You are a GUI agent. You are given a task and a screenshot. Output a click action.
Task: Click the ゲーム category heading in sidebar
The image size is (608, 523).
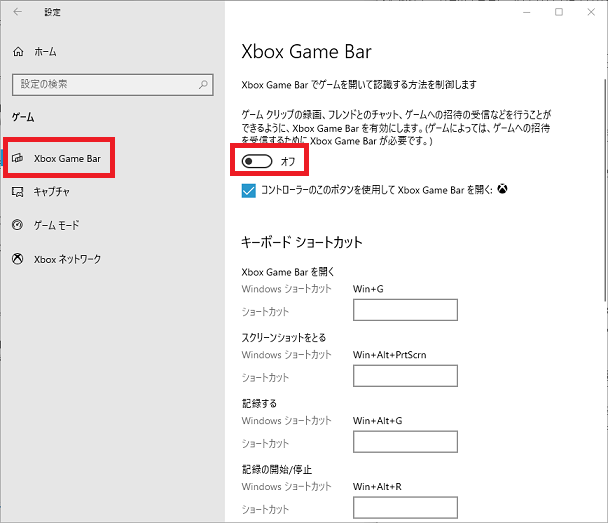23,117
